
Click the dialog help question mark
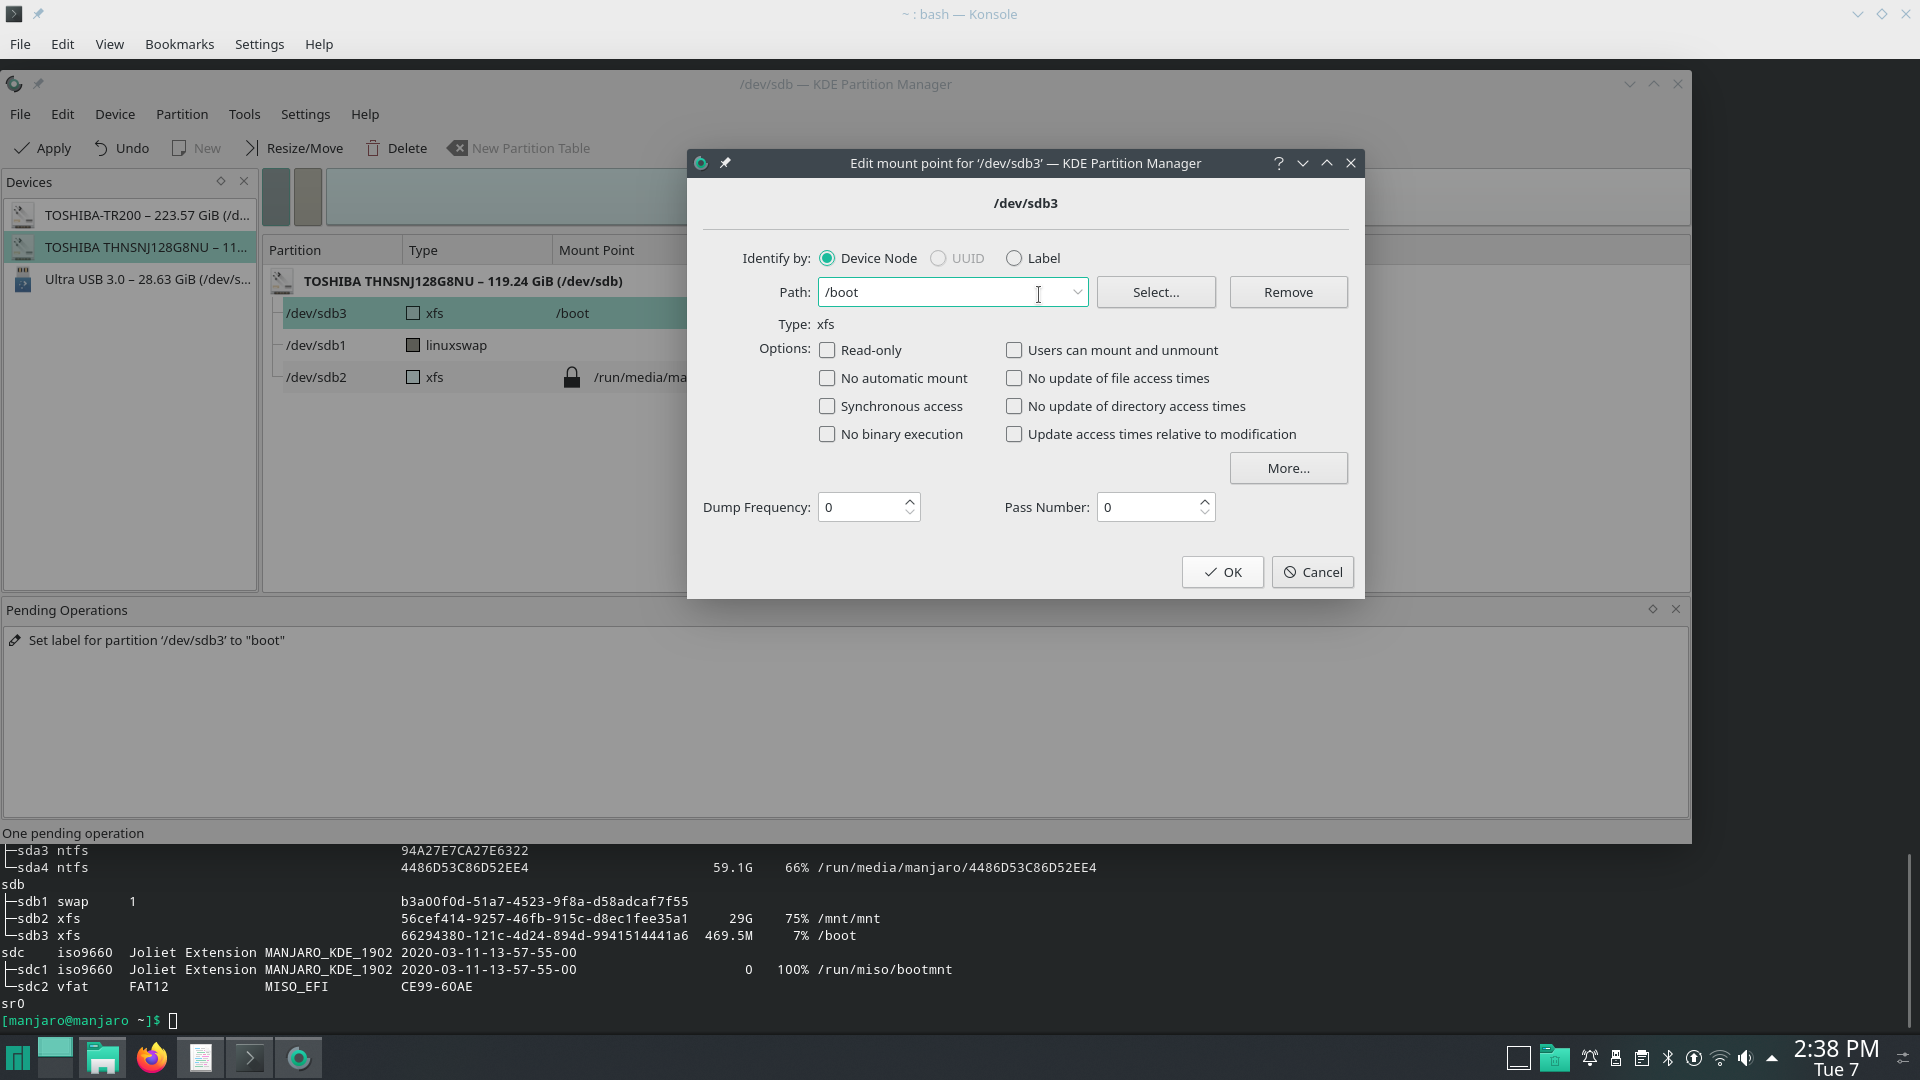tap(1278, 163)
